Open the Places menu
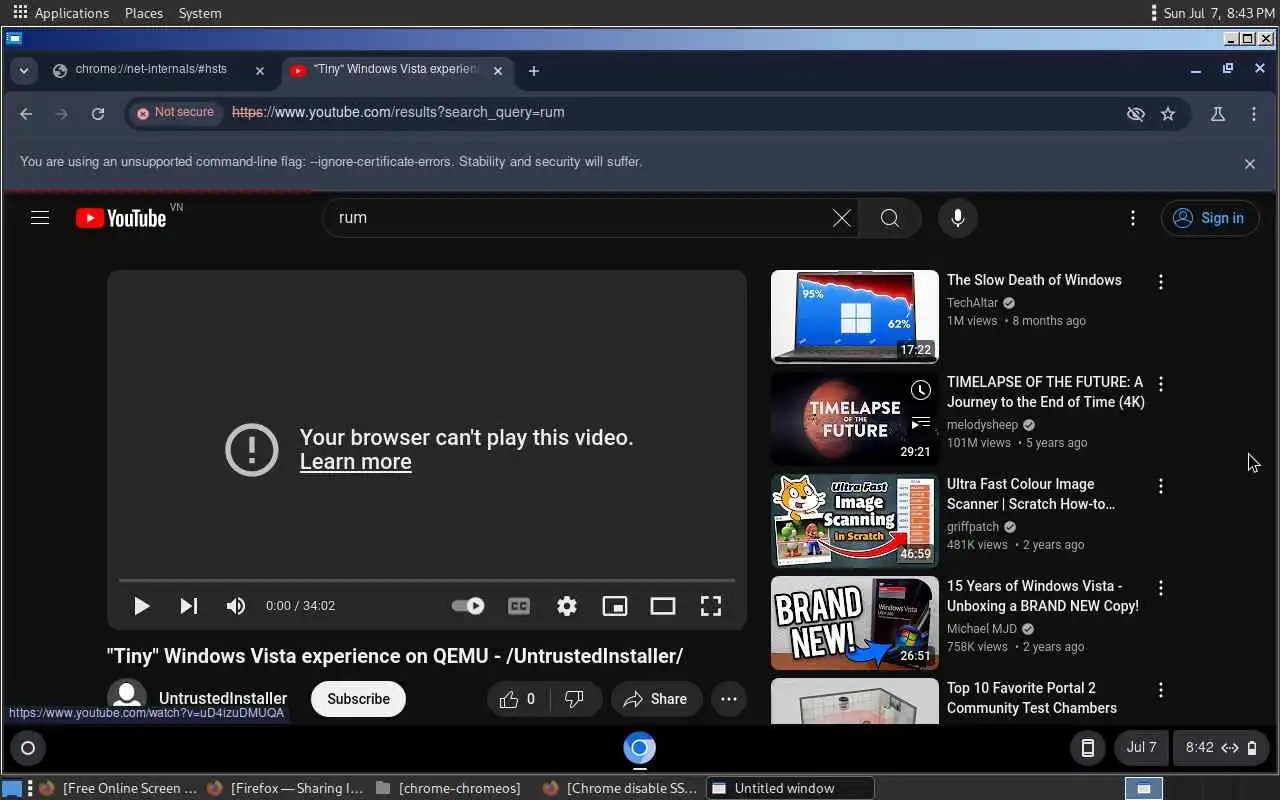 [144, 13]
